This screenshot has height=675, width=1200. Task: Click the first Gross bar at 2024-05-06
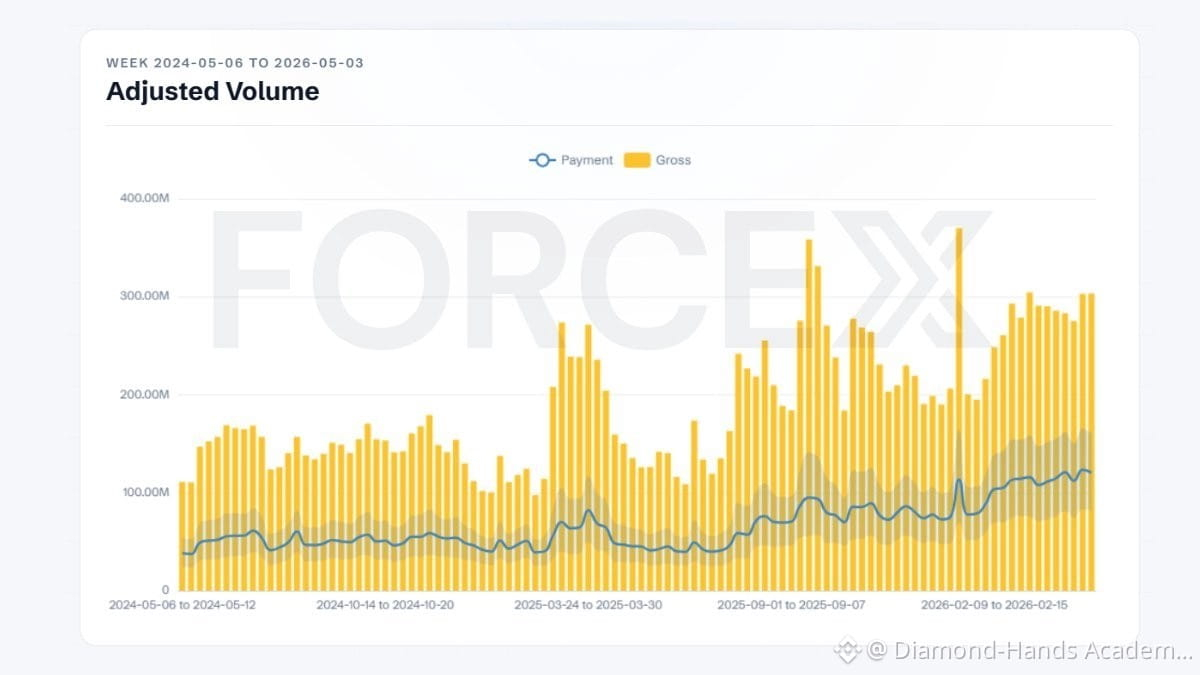(183, 536)
